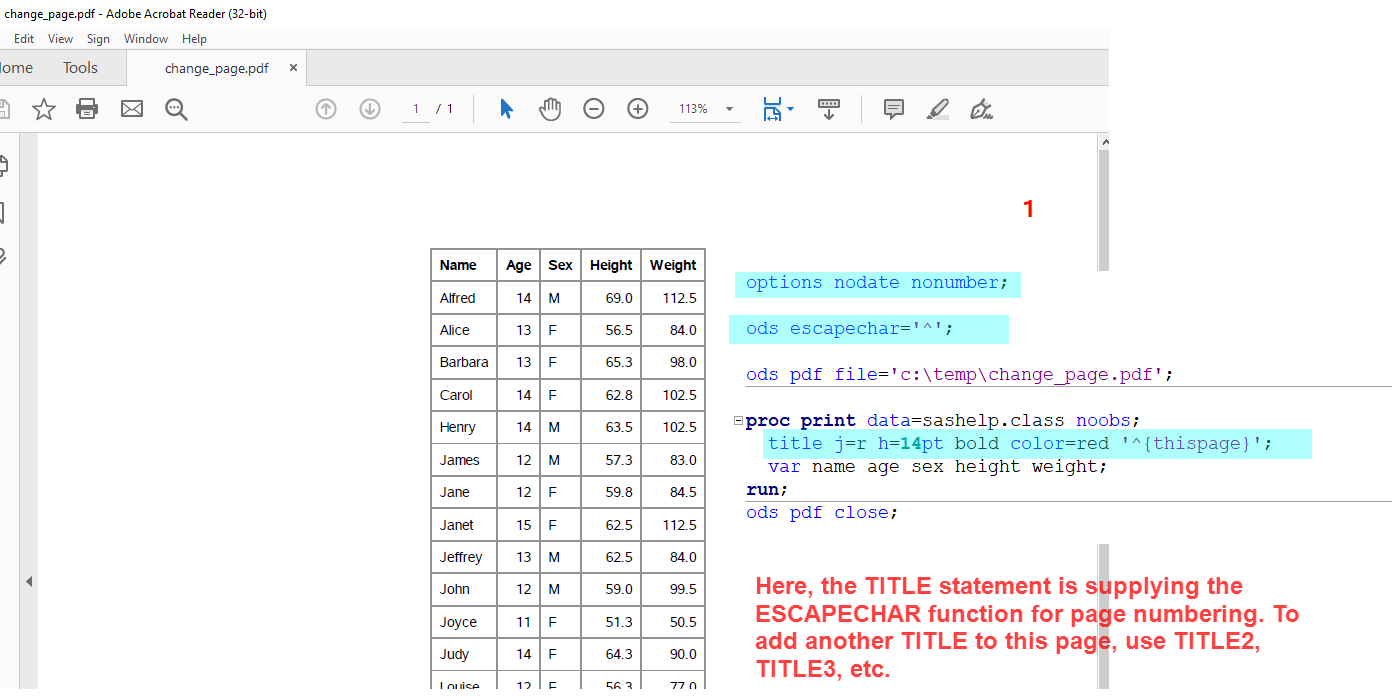1392x696 pixels.
Task: Click the star bookmark icon
Action: pyautogui.click(x=44, y=109)
